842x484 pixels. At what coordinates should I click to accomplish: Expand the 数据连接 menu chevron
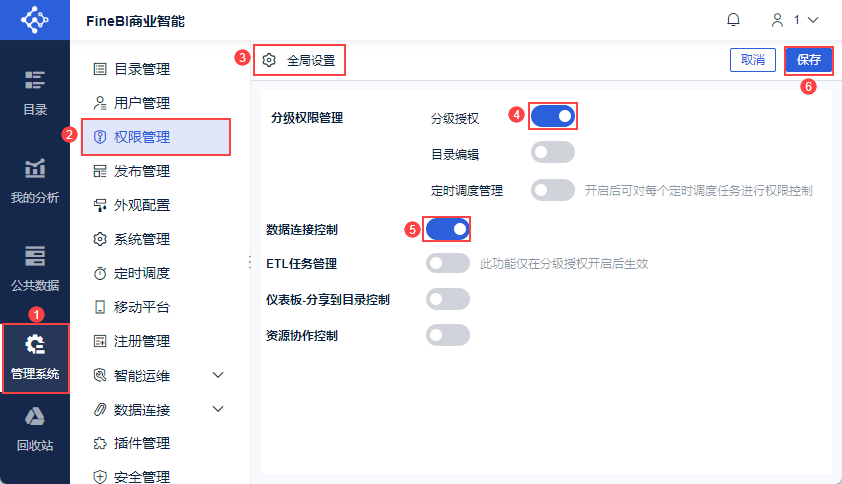[x=219, y=409]
